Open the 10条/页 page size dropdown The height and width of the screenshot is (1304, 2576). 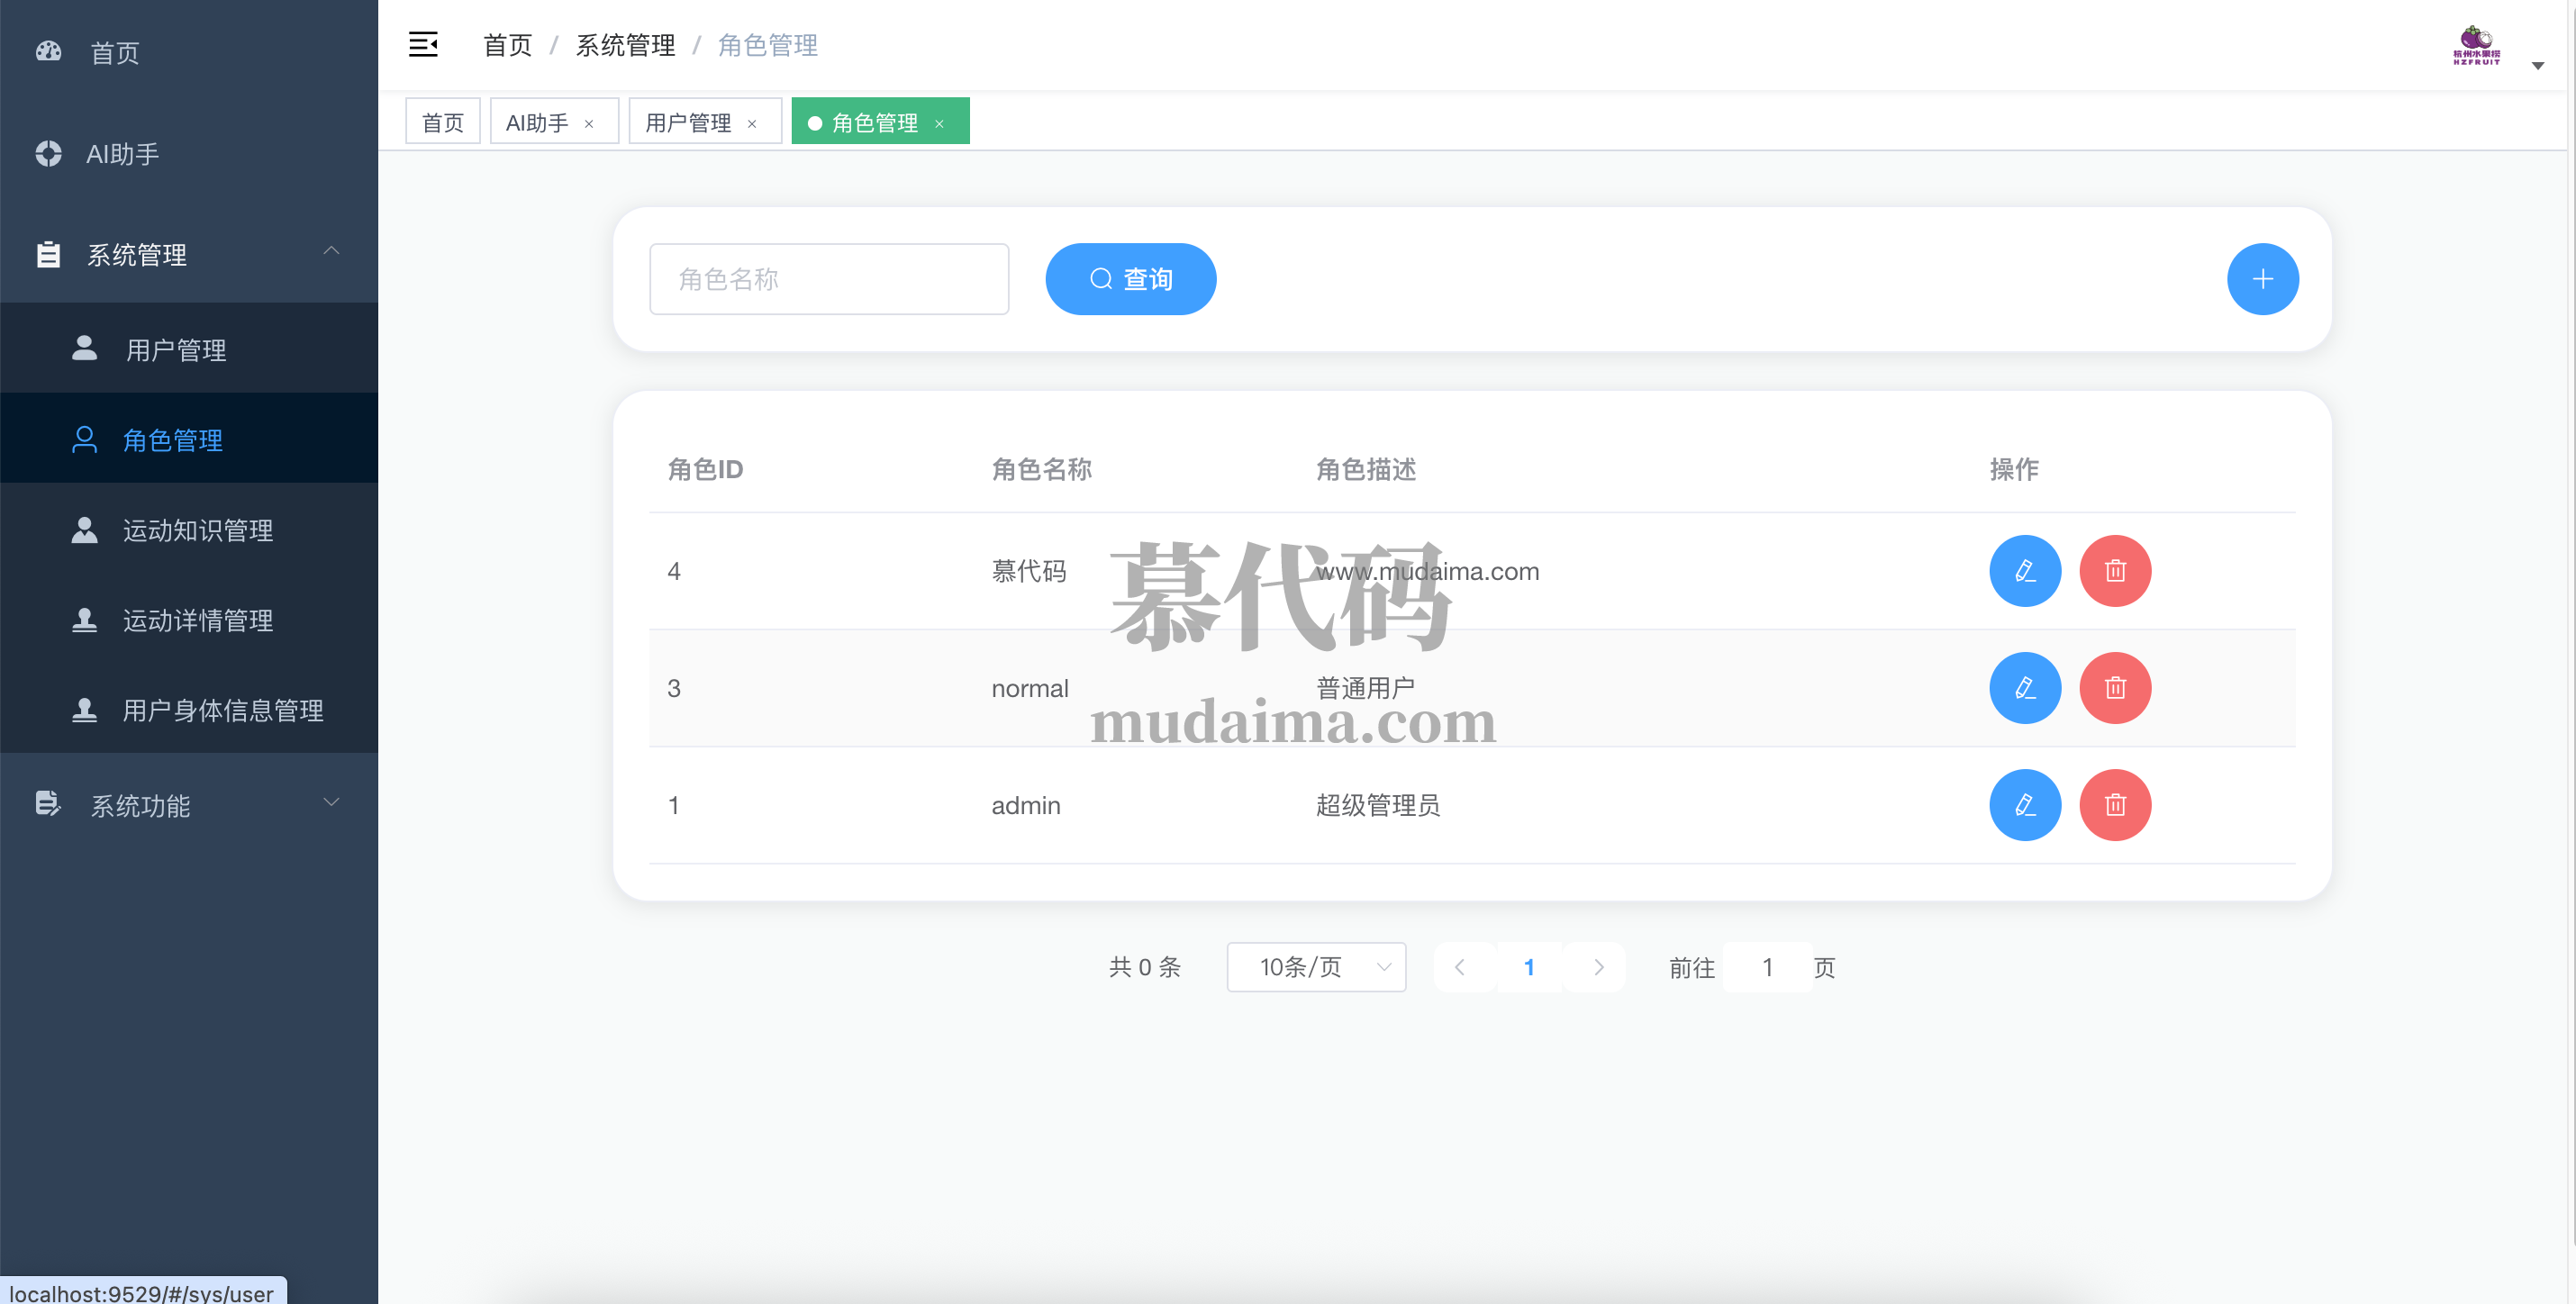pyautogui.click(x=1315, y=967)
